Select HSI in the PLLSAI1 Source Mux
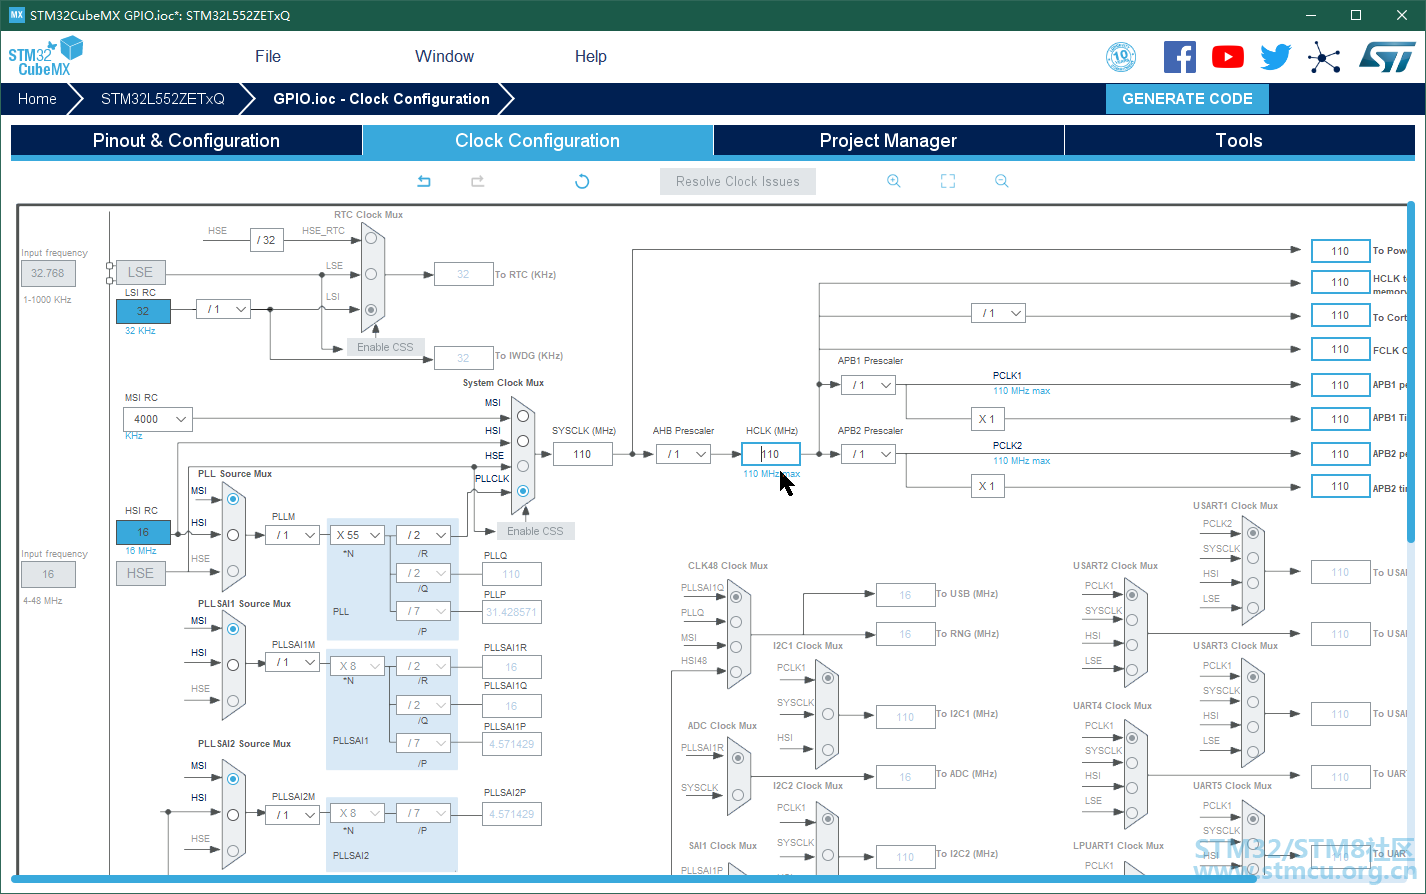Screen dimensions: 1426x894 tap(233, 665)
